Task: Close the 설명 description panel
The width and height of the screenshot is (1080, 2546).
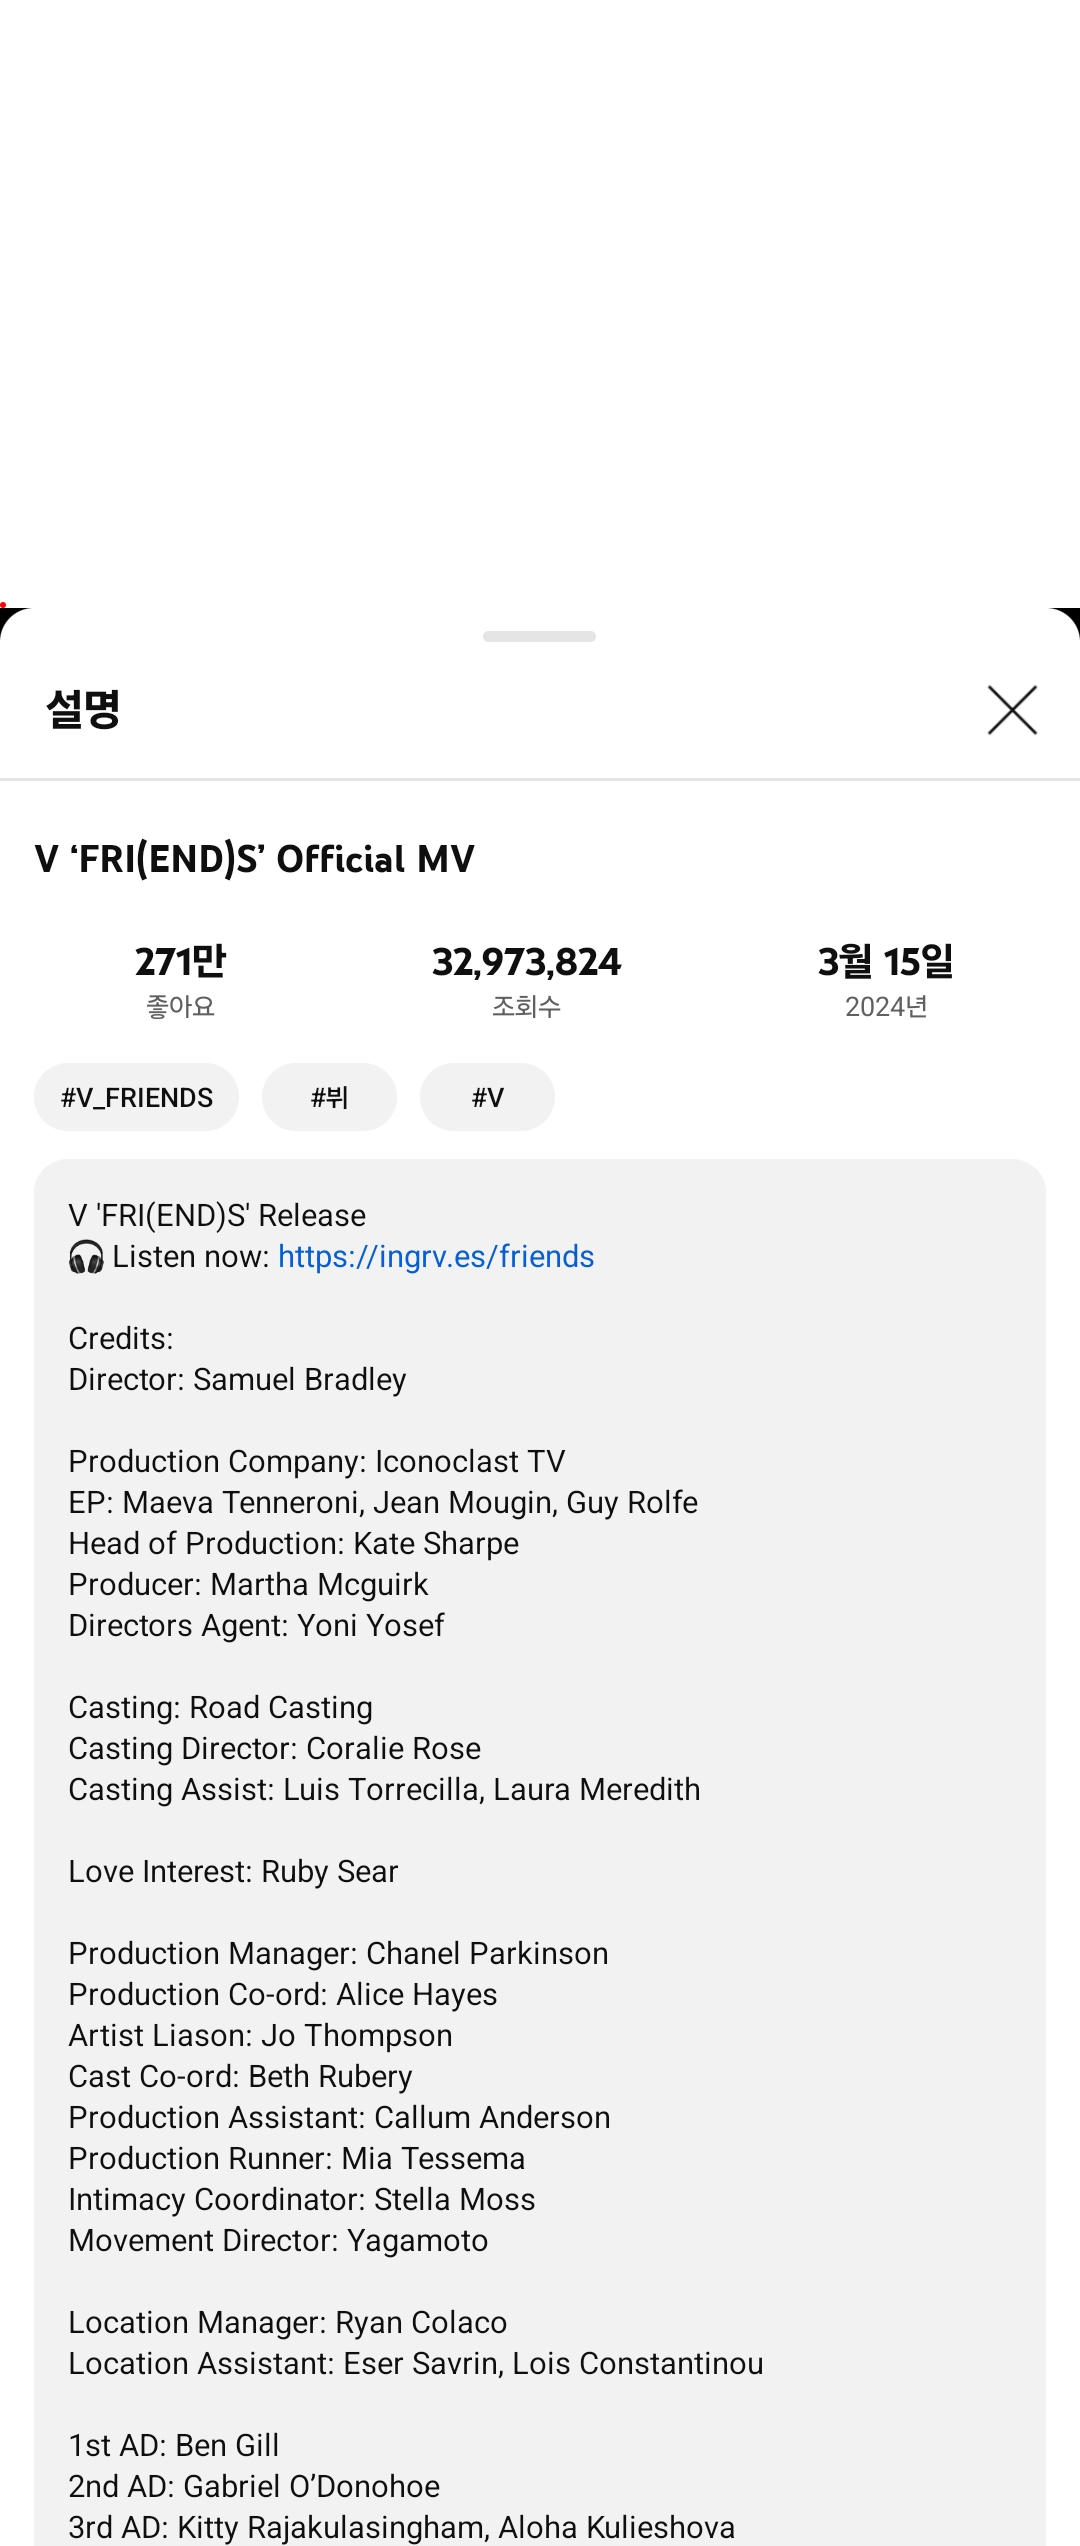Action: coord(1012,710)
